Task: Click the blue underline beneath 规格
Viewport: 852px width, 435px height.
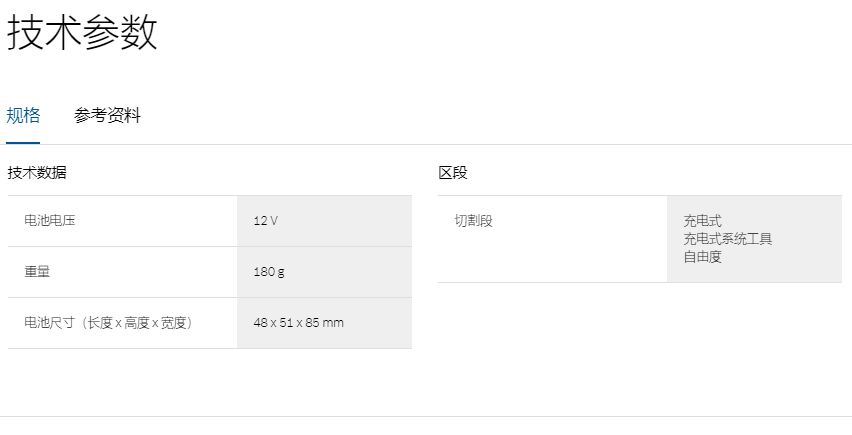Action: click(x=23, y=143)
